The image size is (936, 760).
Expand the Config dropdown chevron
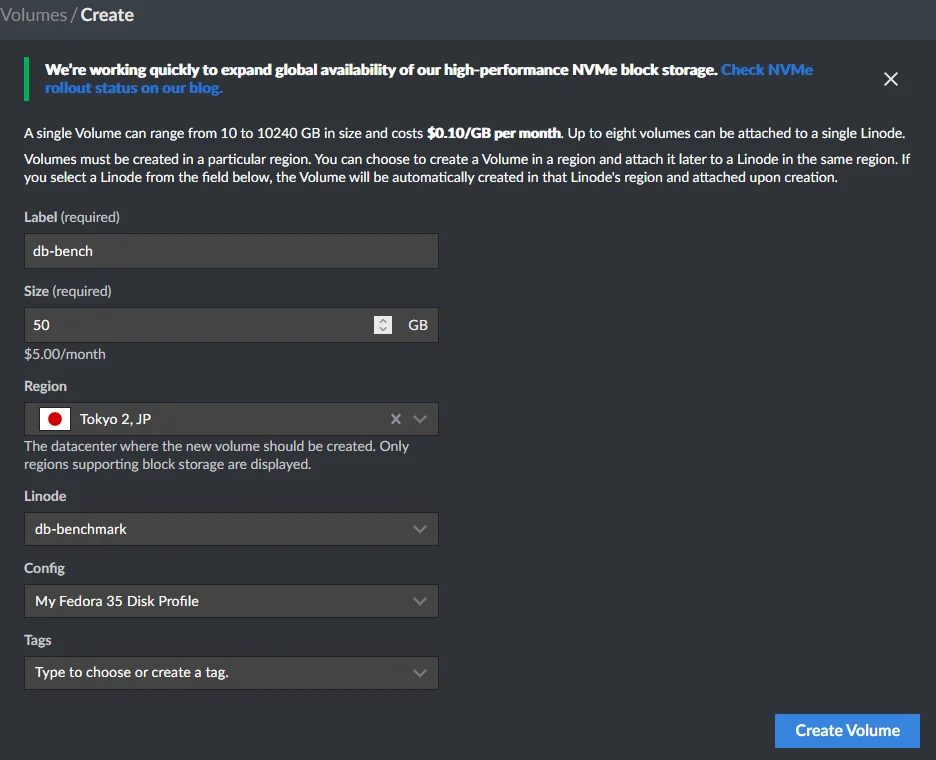[x=420, y=601]
